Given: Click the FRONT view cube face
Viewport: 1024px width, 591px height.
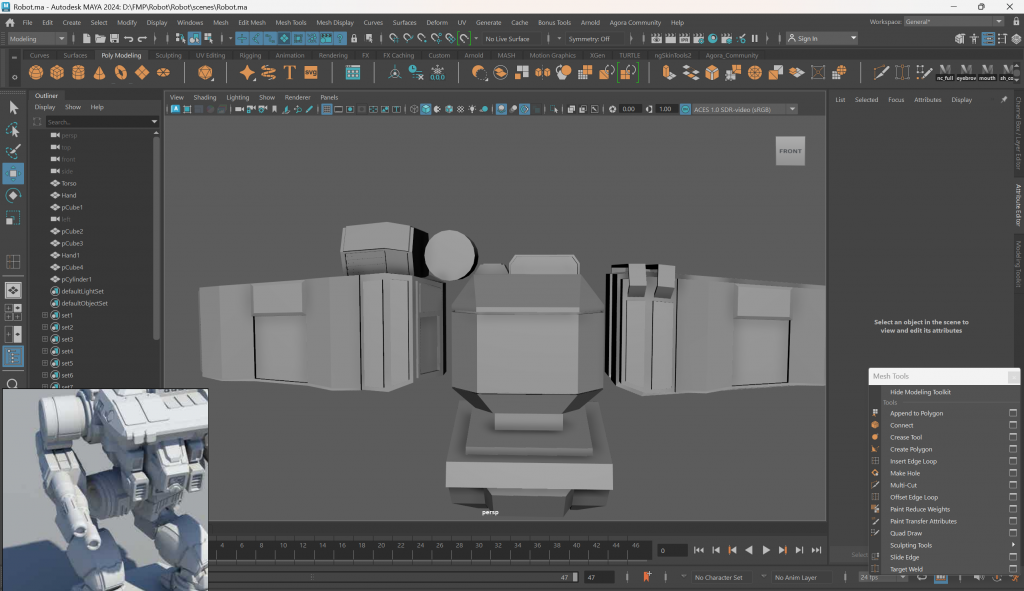Looking at the screenshot, I should [790, 151].
